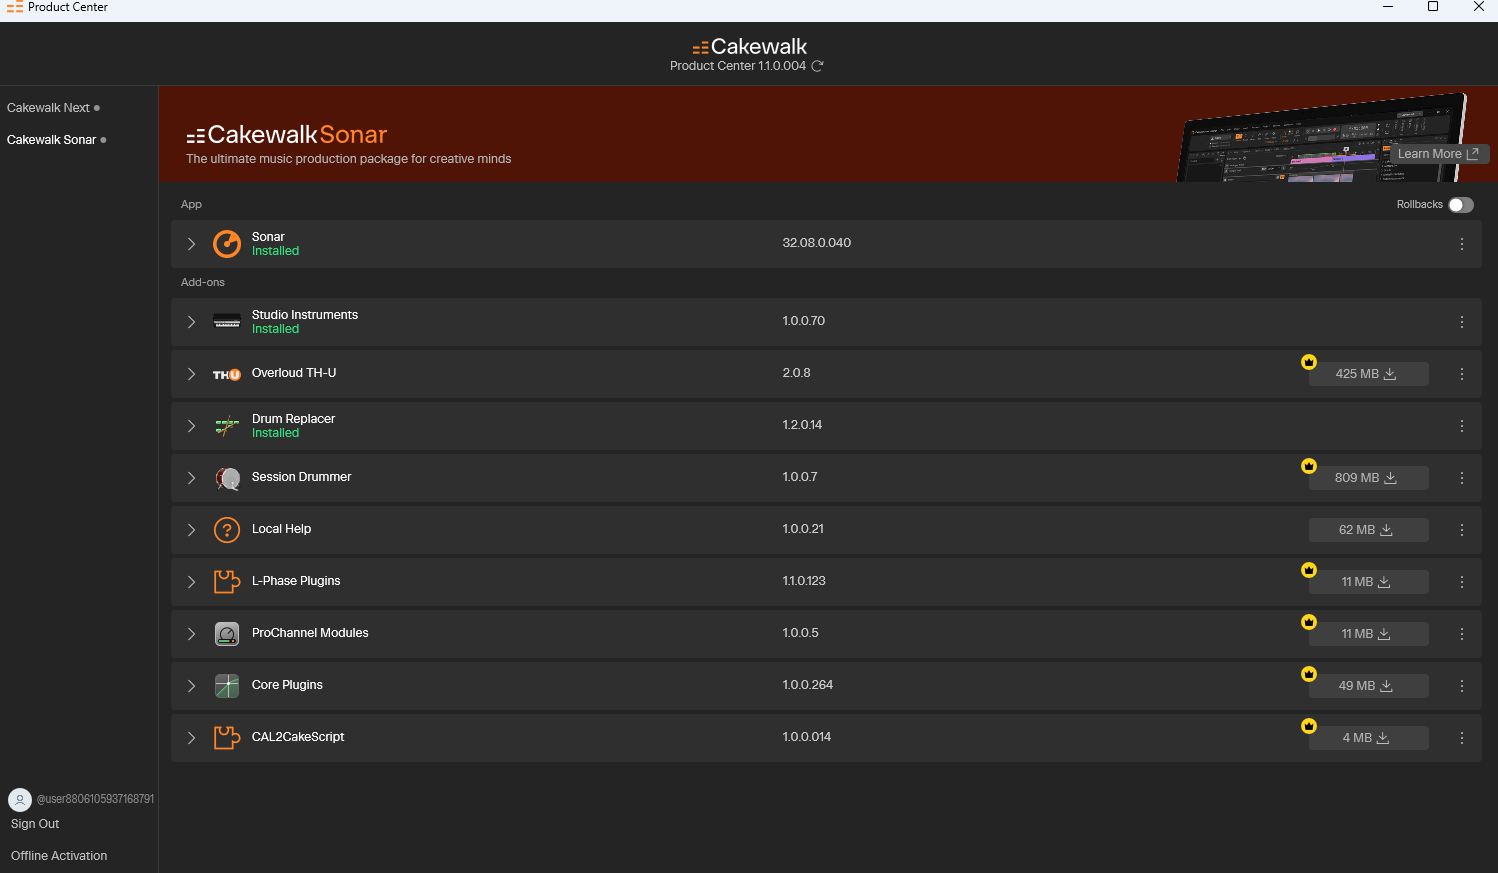Click the Drum Replacer icon
Viewport: 1498px width, 873px height.
[227, 426]
